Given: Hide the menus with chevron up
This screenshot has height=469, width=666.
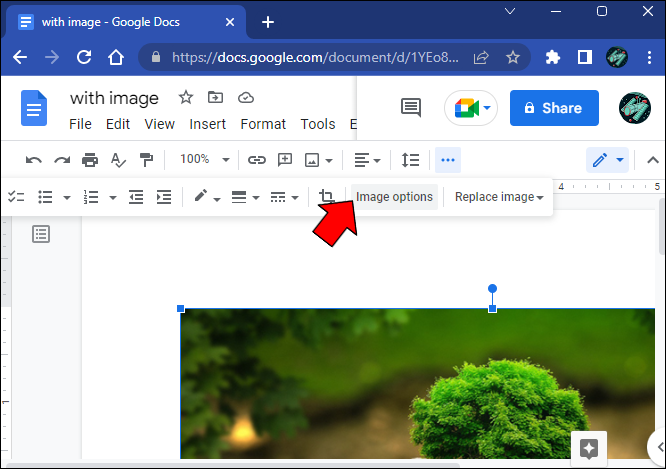Looking at the screenshot, I should click(652, 160).
